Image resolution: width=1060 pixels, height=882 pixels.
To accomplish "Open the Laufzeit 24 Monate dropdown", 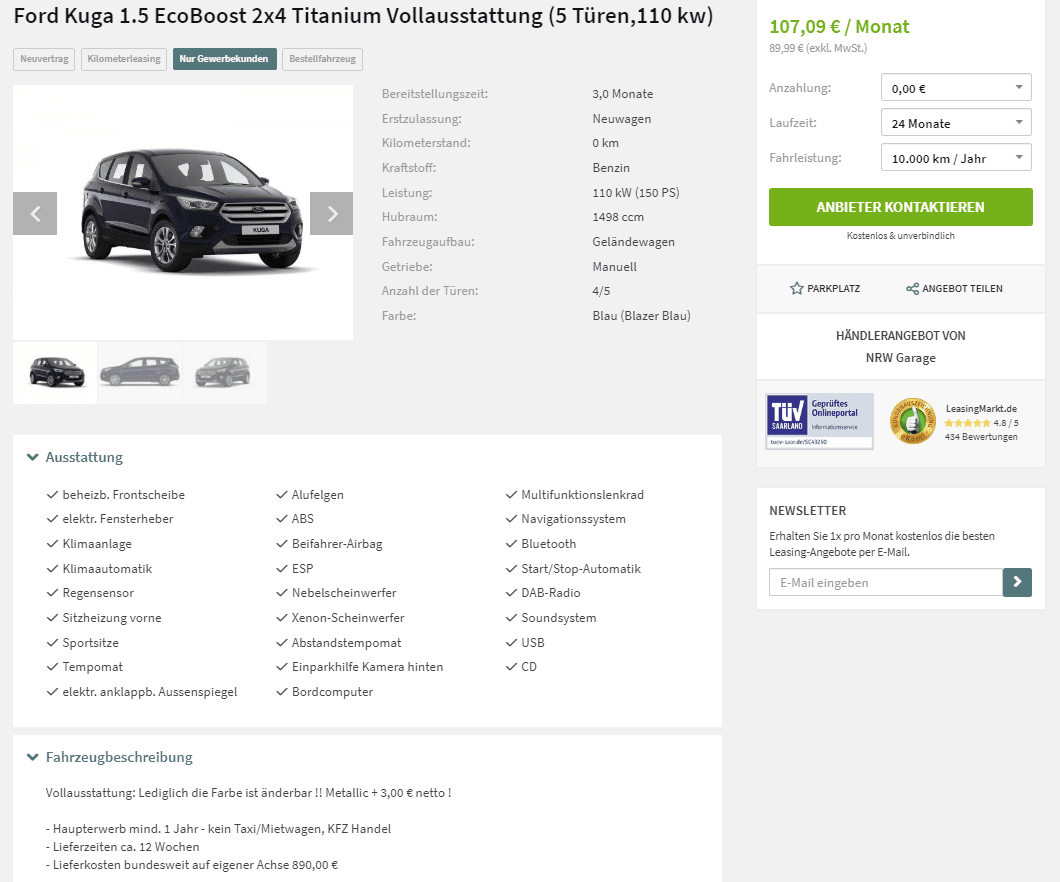I will 956,123.
